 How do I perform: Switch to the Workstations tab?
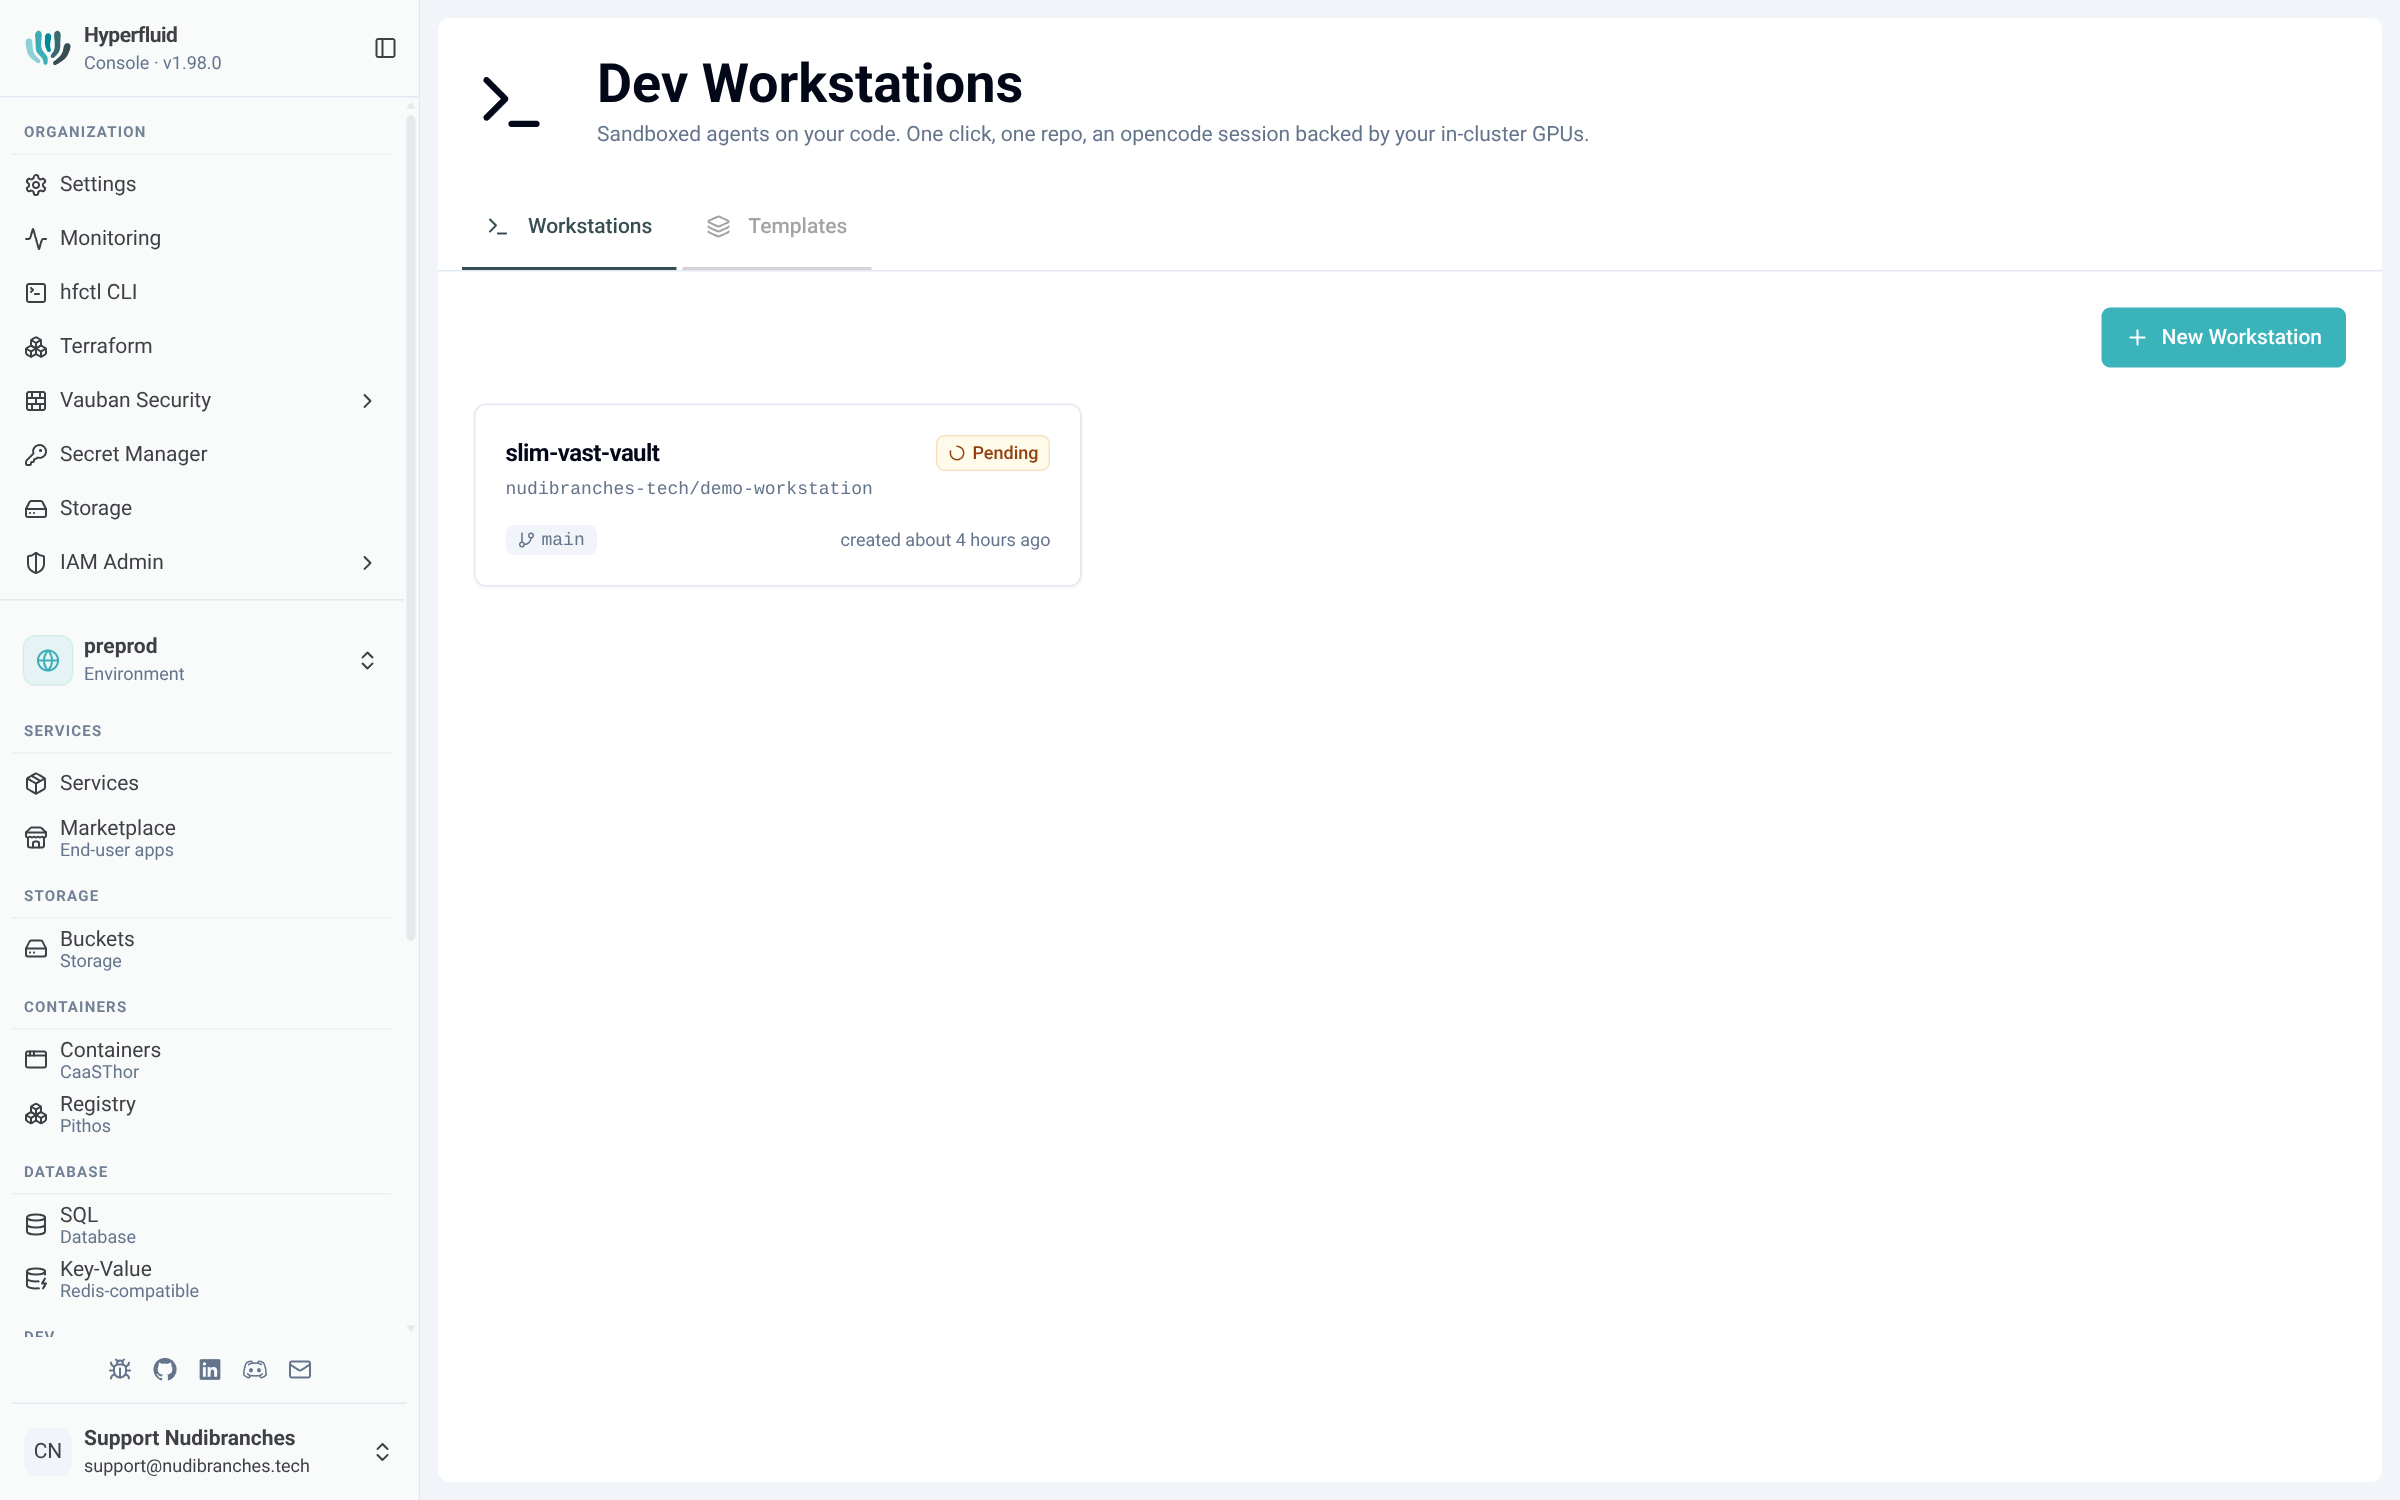point(569,227)
